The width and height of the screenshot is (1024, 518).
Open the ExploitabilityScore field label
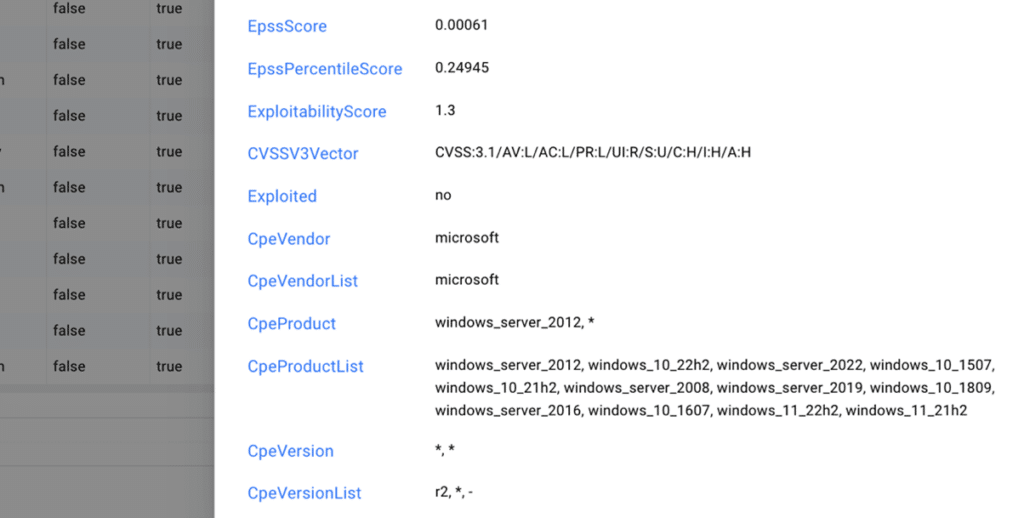coord(317,112)
